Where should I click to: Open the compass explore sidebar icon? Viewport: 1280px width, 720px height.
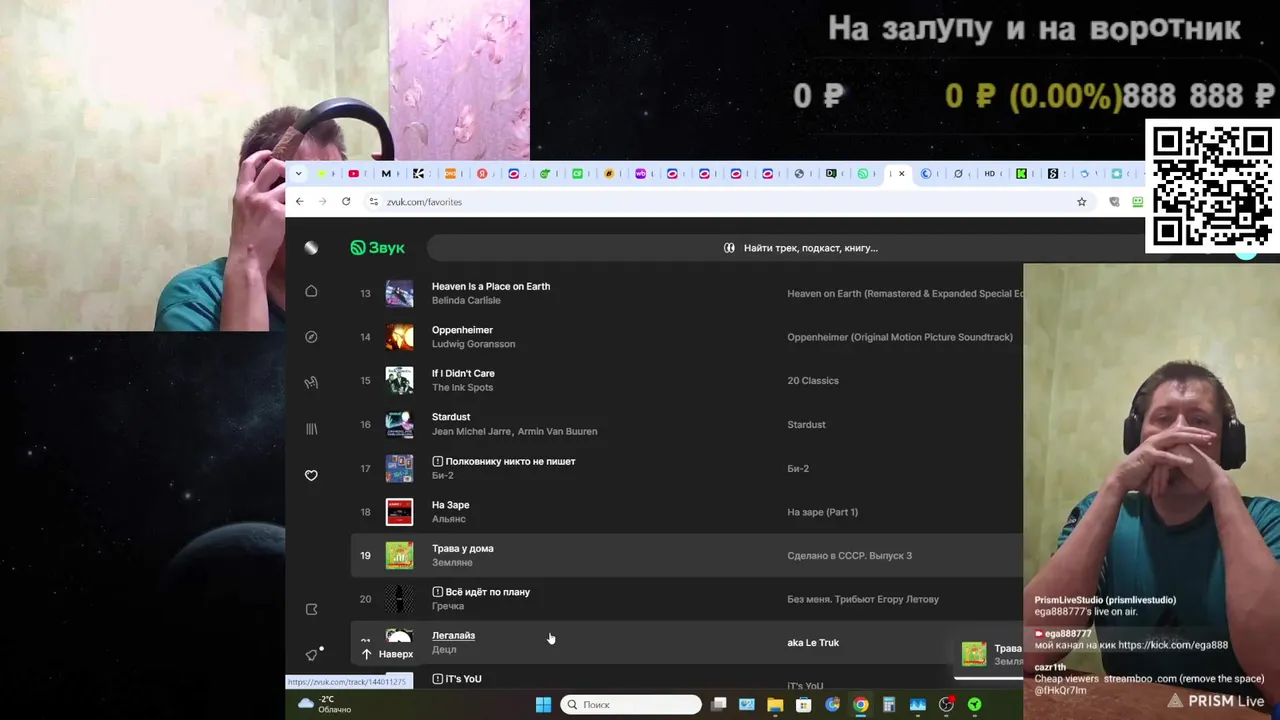coord(311,337)
